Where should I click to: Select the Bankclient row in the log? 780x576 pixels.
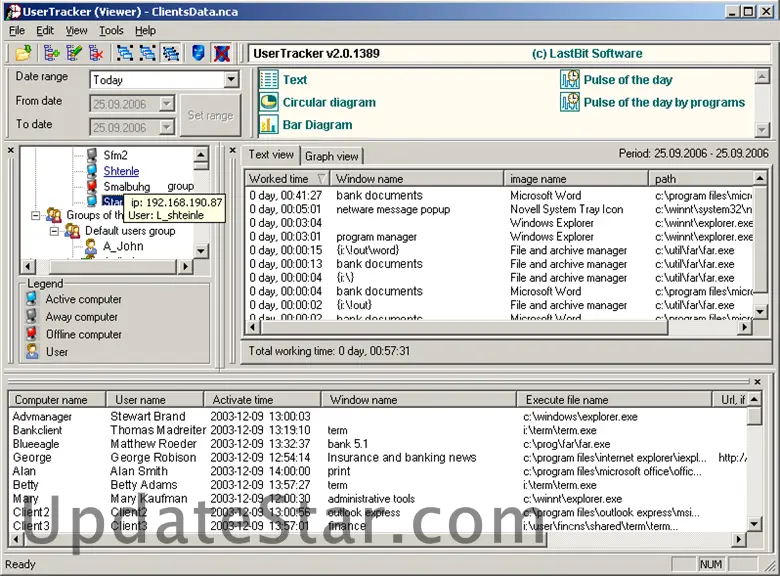click(378, 430)
